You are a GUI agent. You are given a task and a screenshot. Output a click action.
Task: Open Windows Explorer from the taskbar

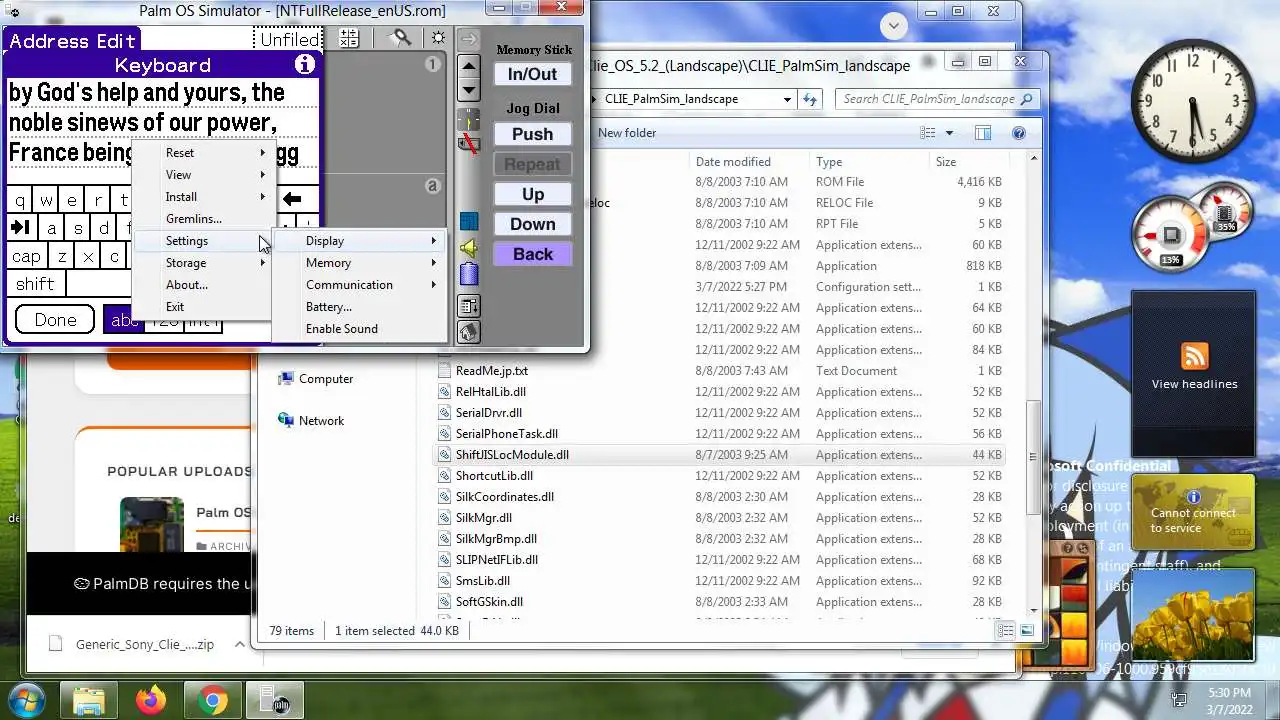[x=89, y=701]
